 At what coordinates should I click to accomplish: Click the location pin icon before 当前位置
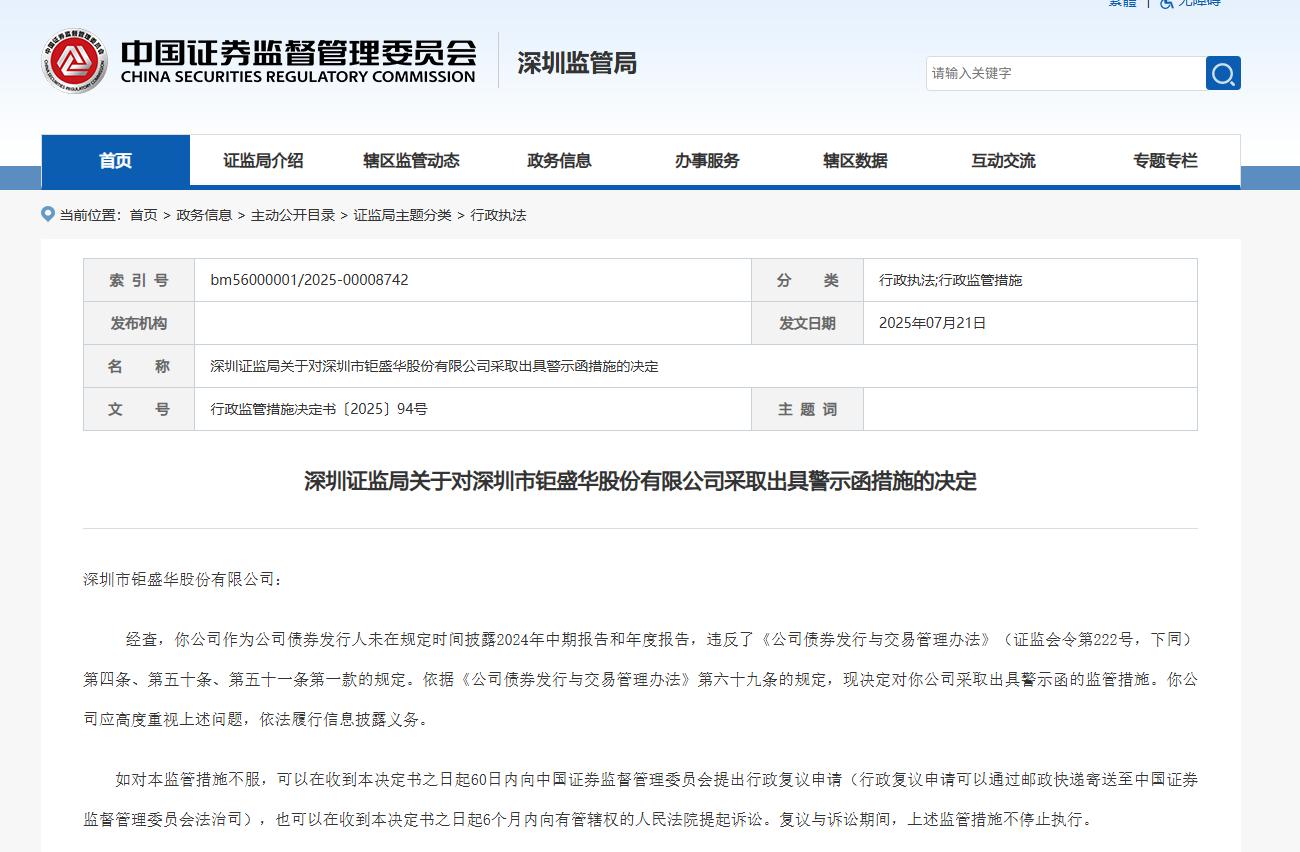[48, 214]
